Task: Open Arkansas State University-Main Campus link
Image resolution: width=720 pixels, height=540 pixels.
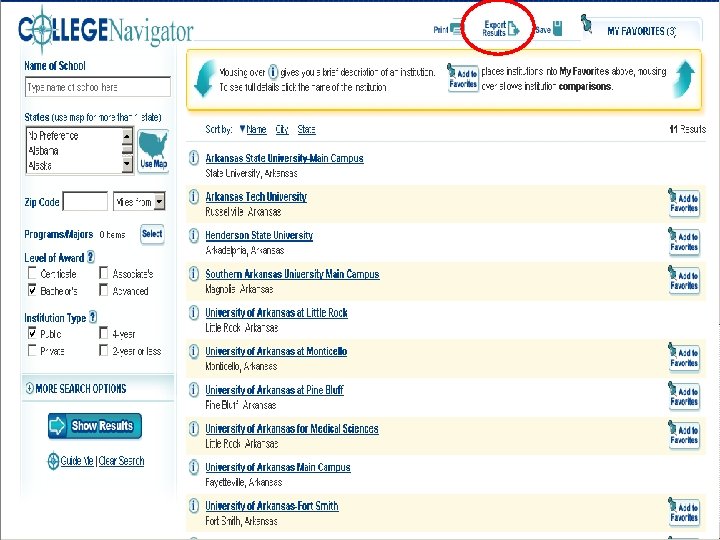Action: tap(284, 158)
